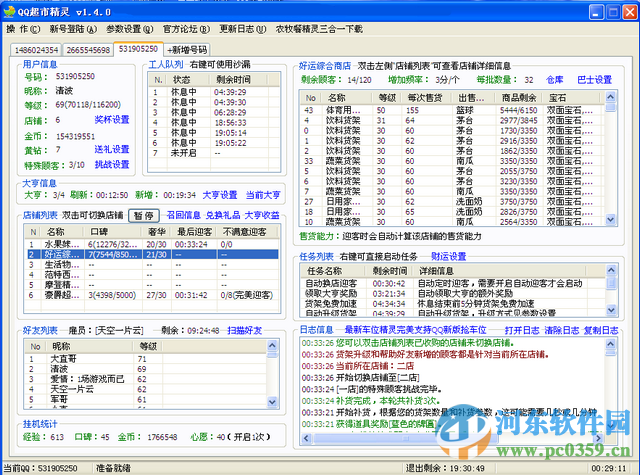Open 大亨设置 link
The image size is (640, 475).
point(219,195)
